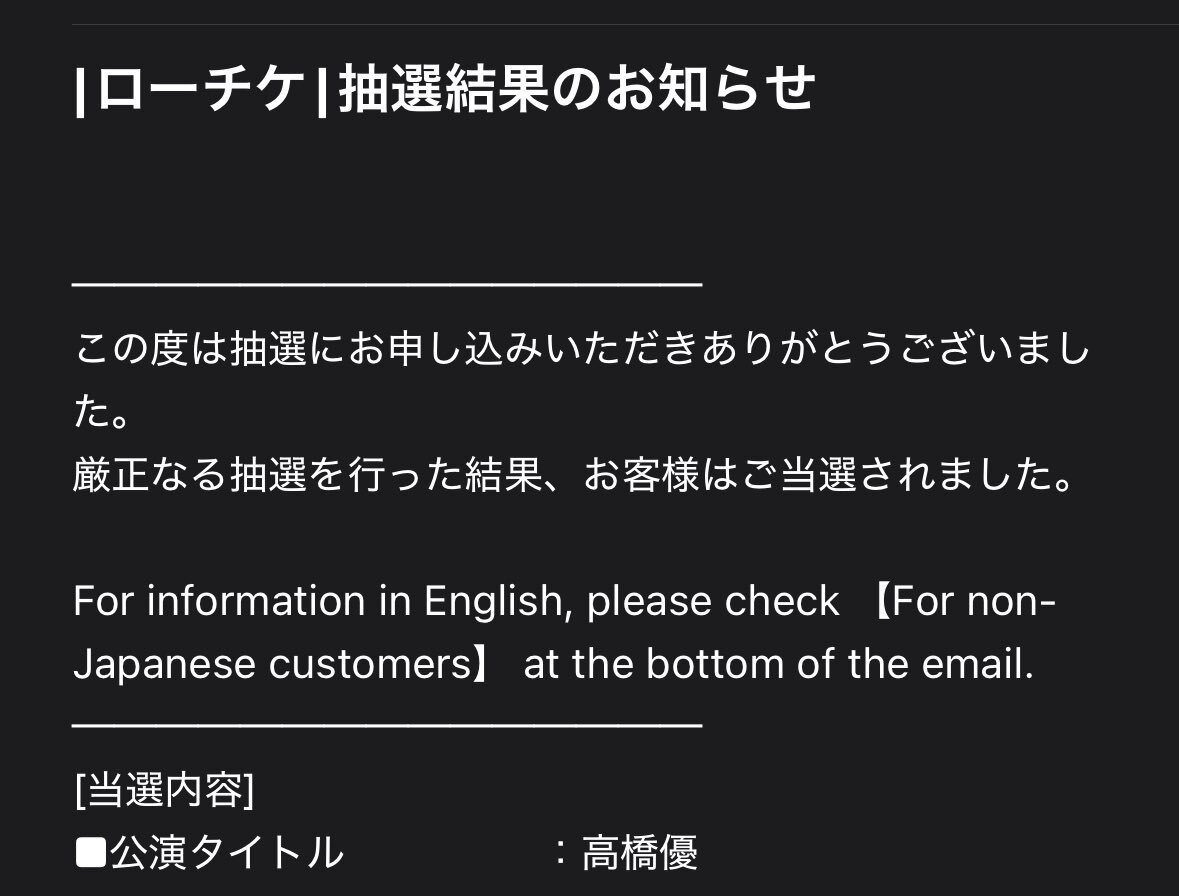Click the colon before 高橋優
This screenshot has width=1179, height=896.
pyautogui.click(x=560, y=853)
